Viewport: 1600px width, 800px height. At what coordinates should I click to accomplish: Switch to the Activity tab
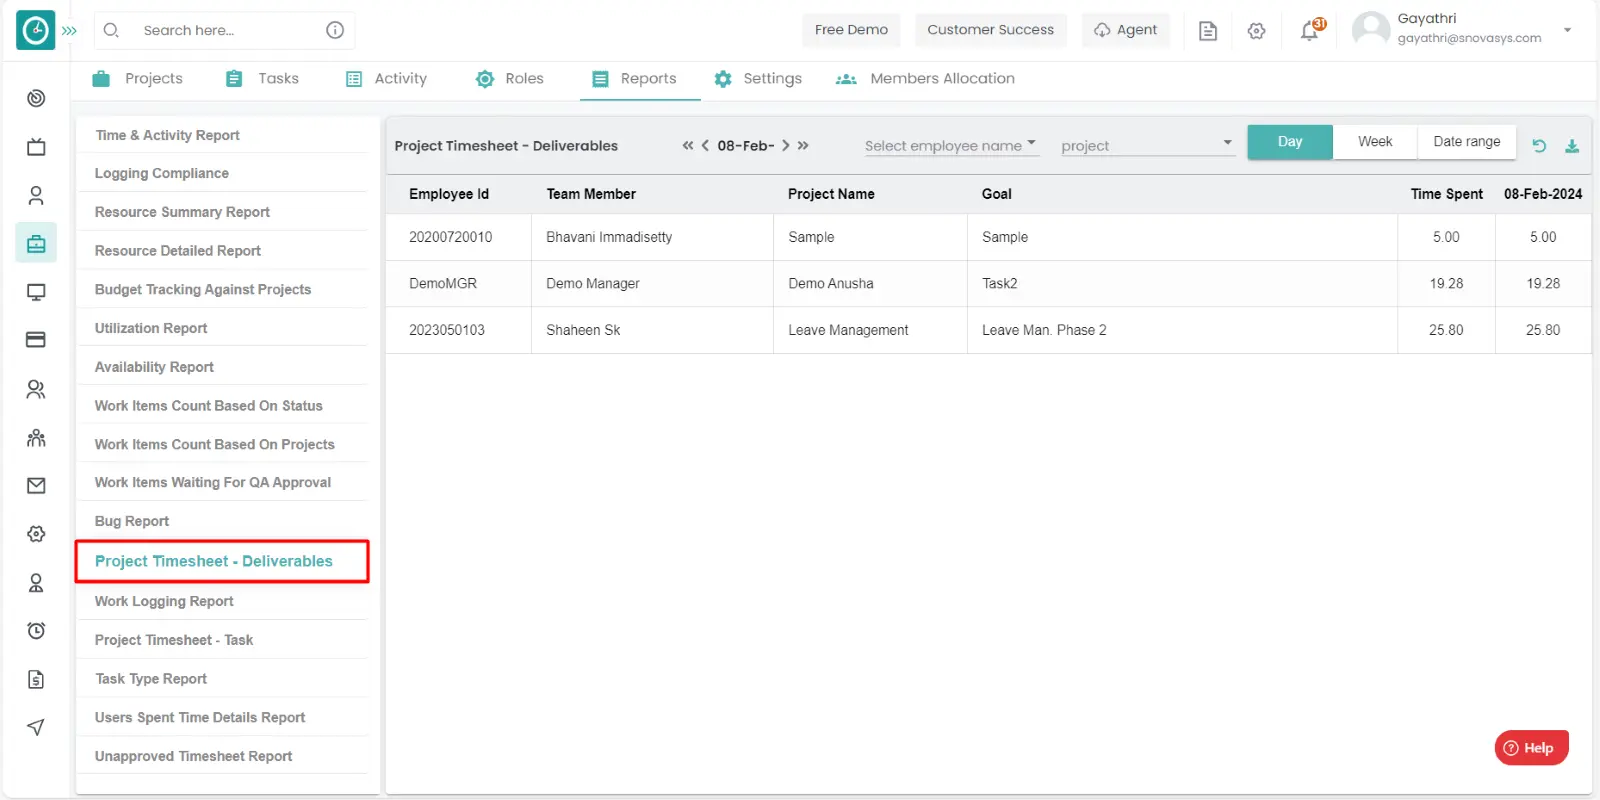[387, 79]
